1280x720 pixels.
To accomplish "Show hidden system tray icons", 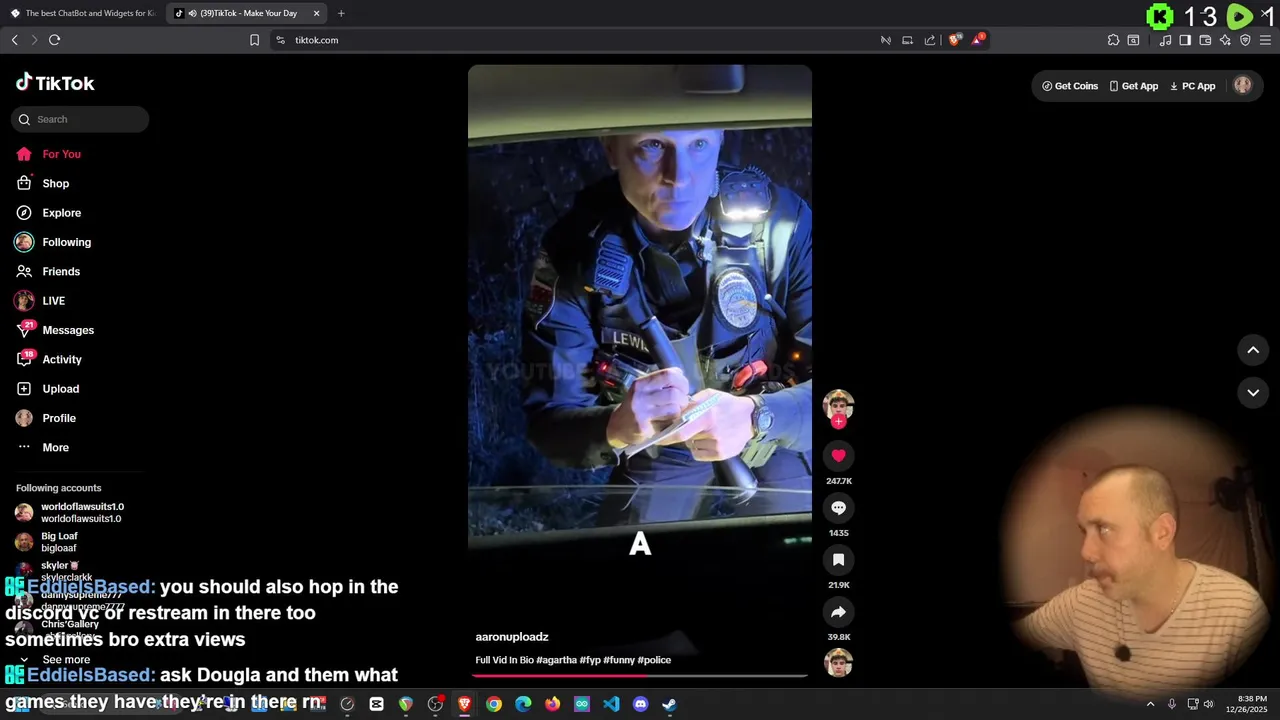I will [1150, 704].
